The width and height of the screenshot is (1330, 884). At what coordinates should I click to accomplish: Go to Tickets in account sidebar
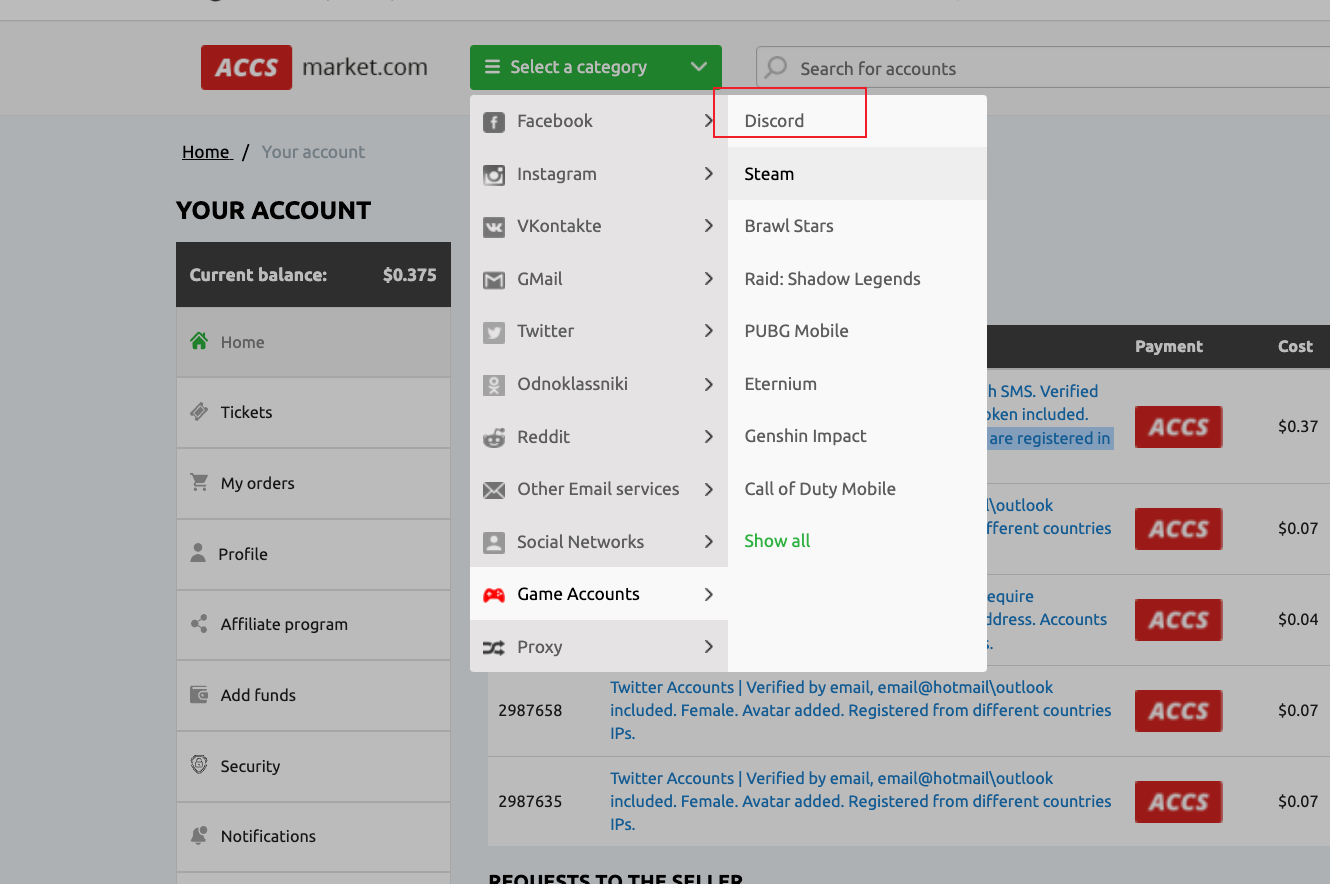(x=313, y=412)
